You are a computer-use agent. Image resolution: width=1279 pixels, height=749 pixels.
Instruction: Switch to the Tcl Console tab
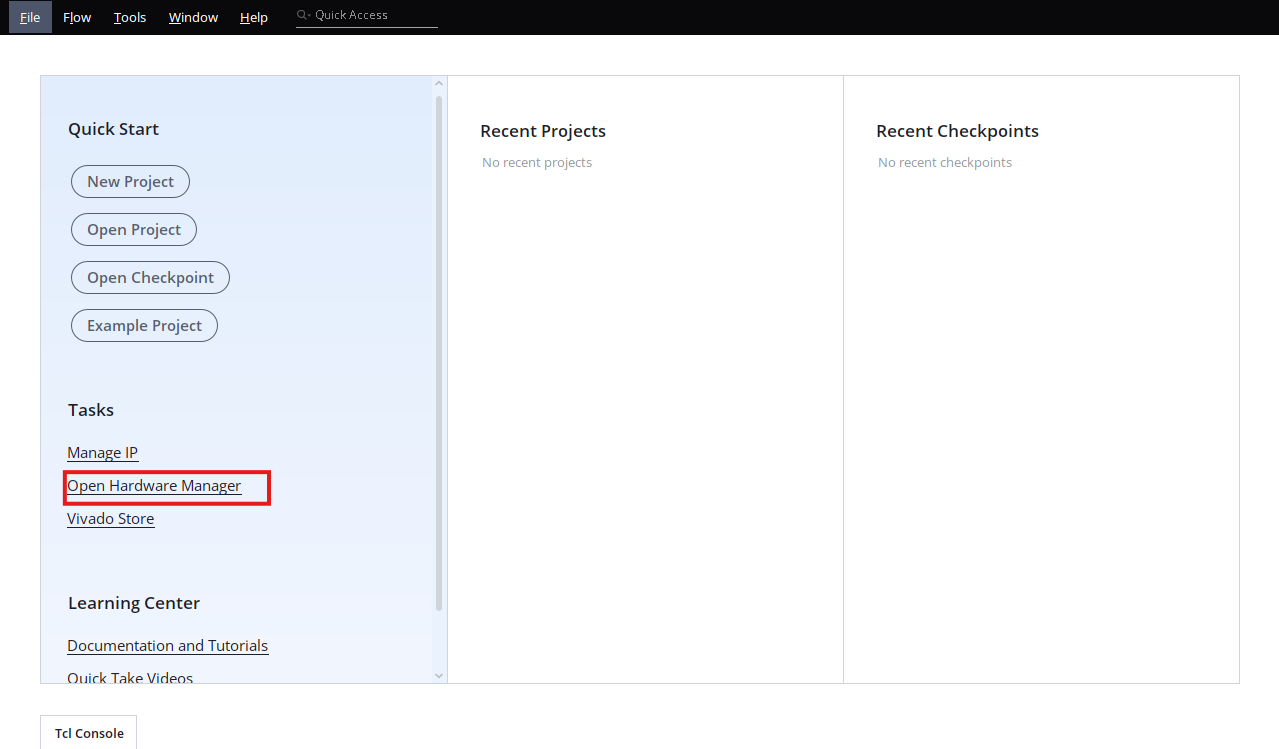tap(89, 733)
